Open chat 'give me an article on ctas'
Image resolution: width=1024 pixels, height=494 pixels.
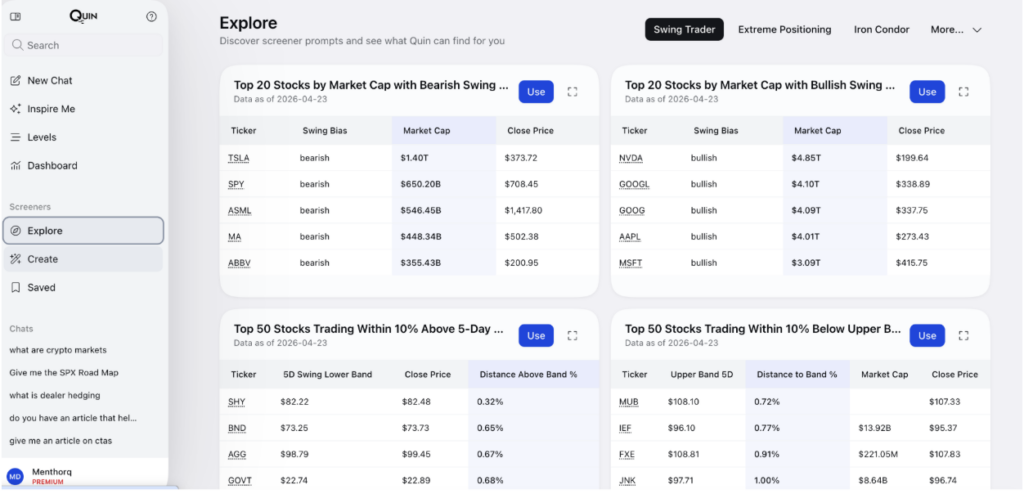point(60,440)
